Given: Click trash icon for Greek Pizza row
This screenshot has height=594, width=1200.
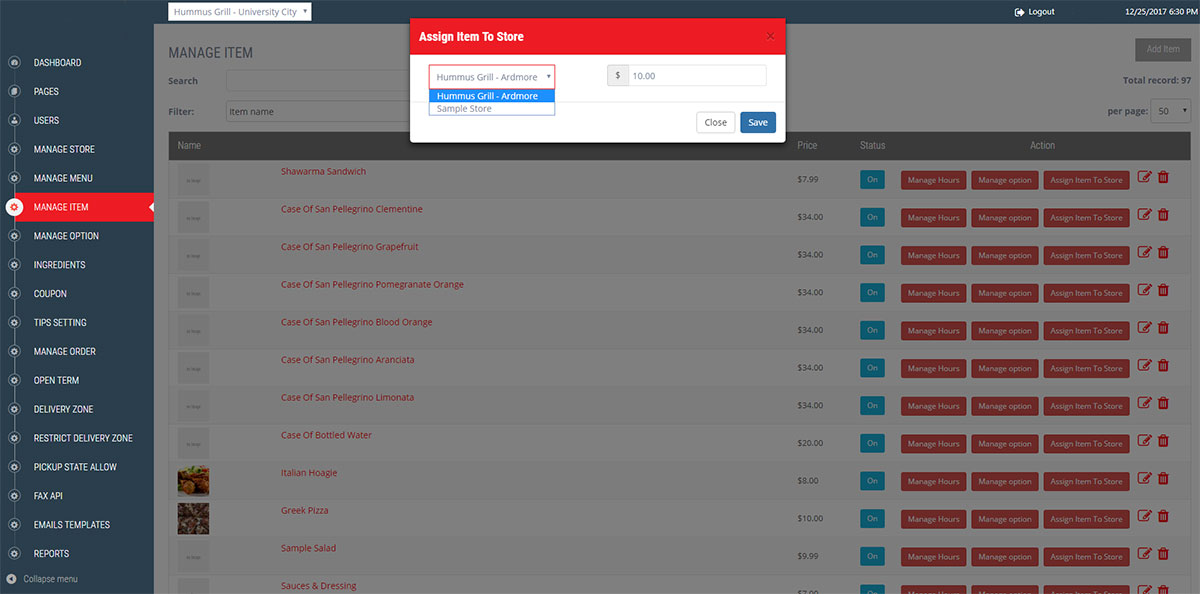Looking at the screenshot, I should point(1163,516).
